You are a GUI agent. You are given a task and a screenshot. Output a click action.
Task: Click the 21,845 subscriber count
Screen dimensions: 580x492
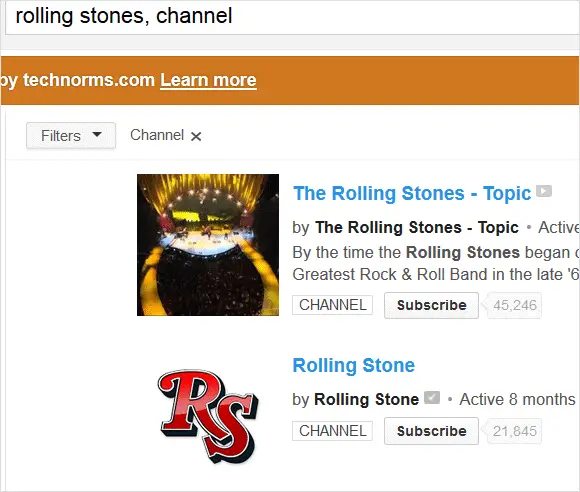515,431
